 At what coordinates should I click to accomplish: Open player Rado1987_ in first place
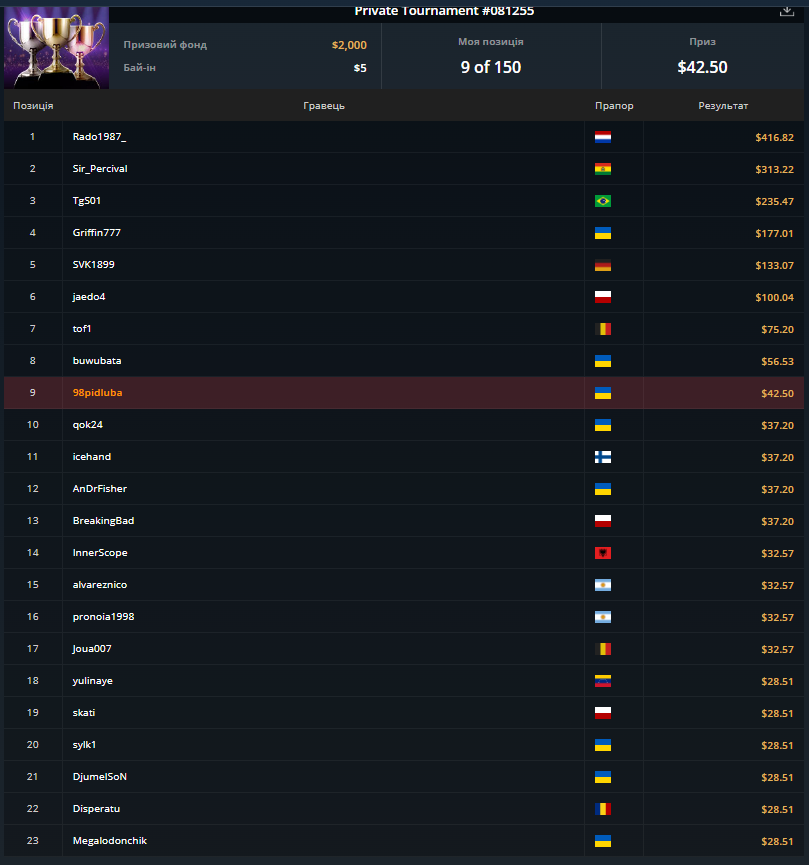[99, 137]
